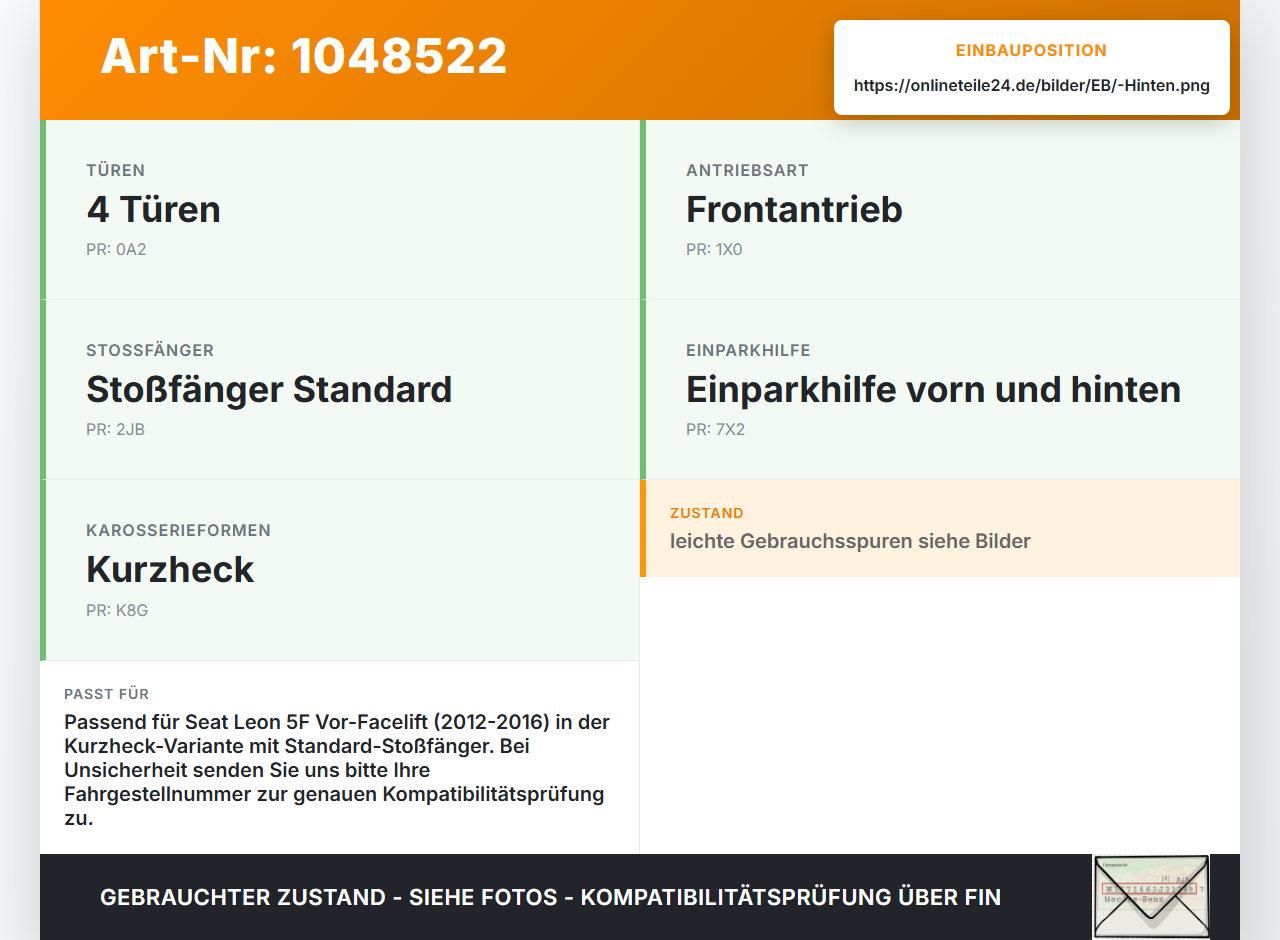This screenshot has width=1280, height=940.
Task: Select the EINBAUPOSITION label
Action: pyautogui.click(x=1032, y=50)
